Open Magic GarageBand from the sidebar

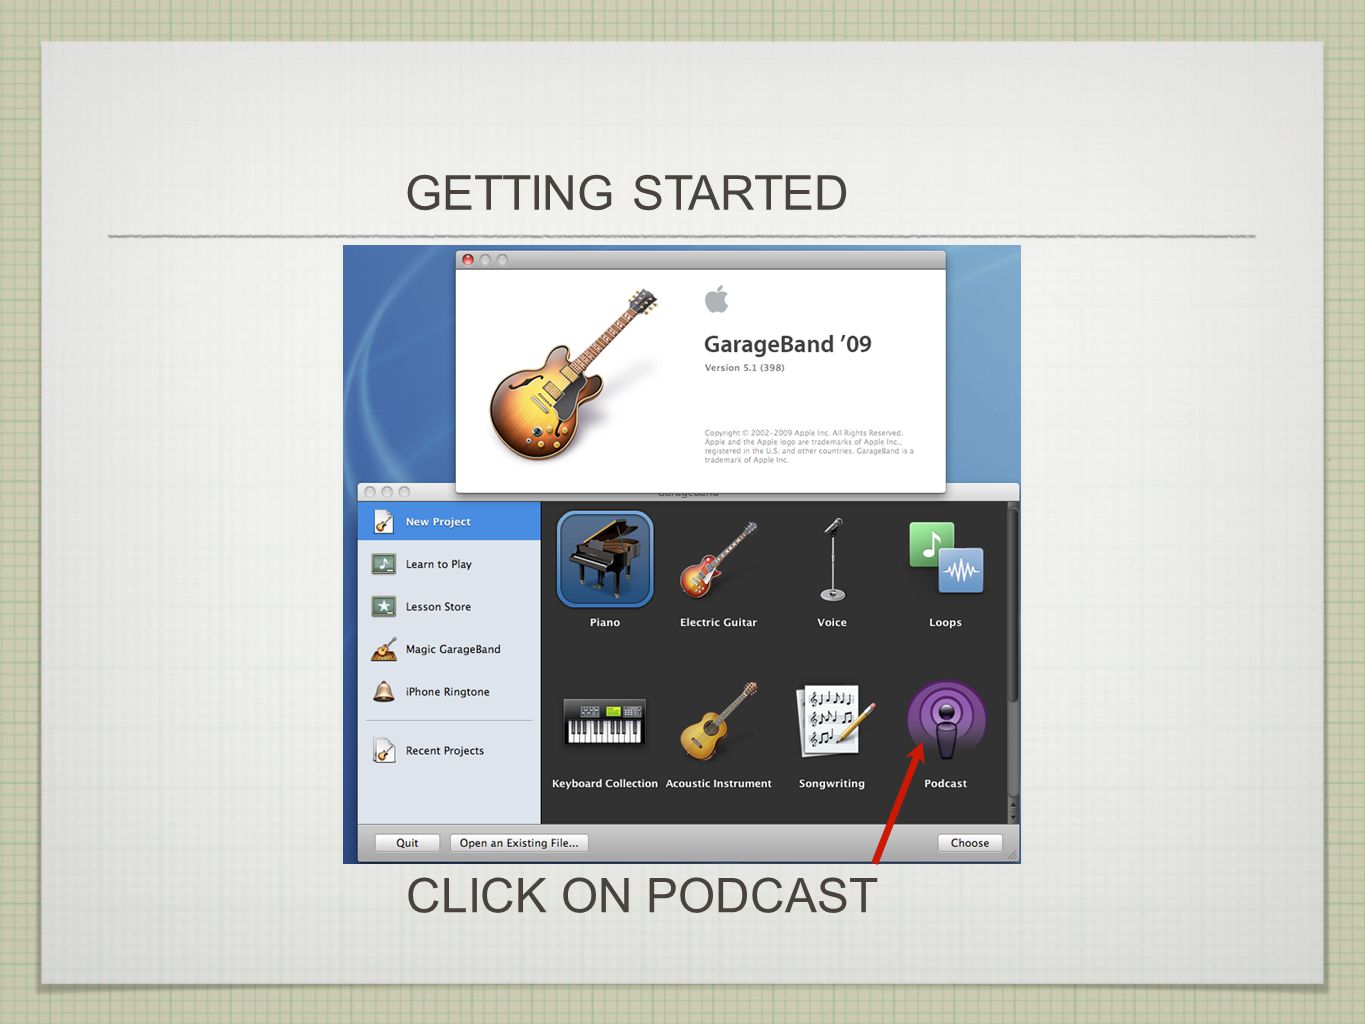click(x=449, y=649)
